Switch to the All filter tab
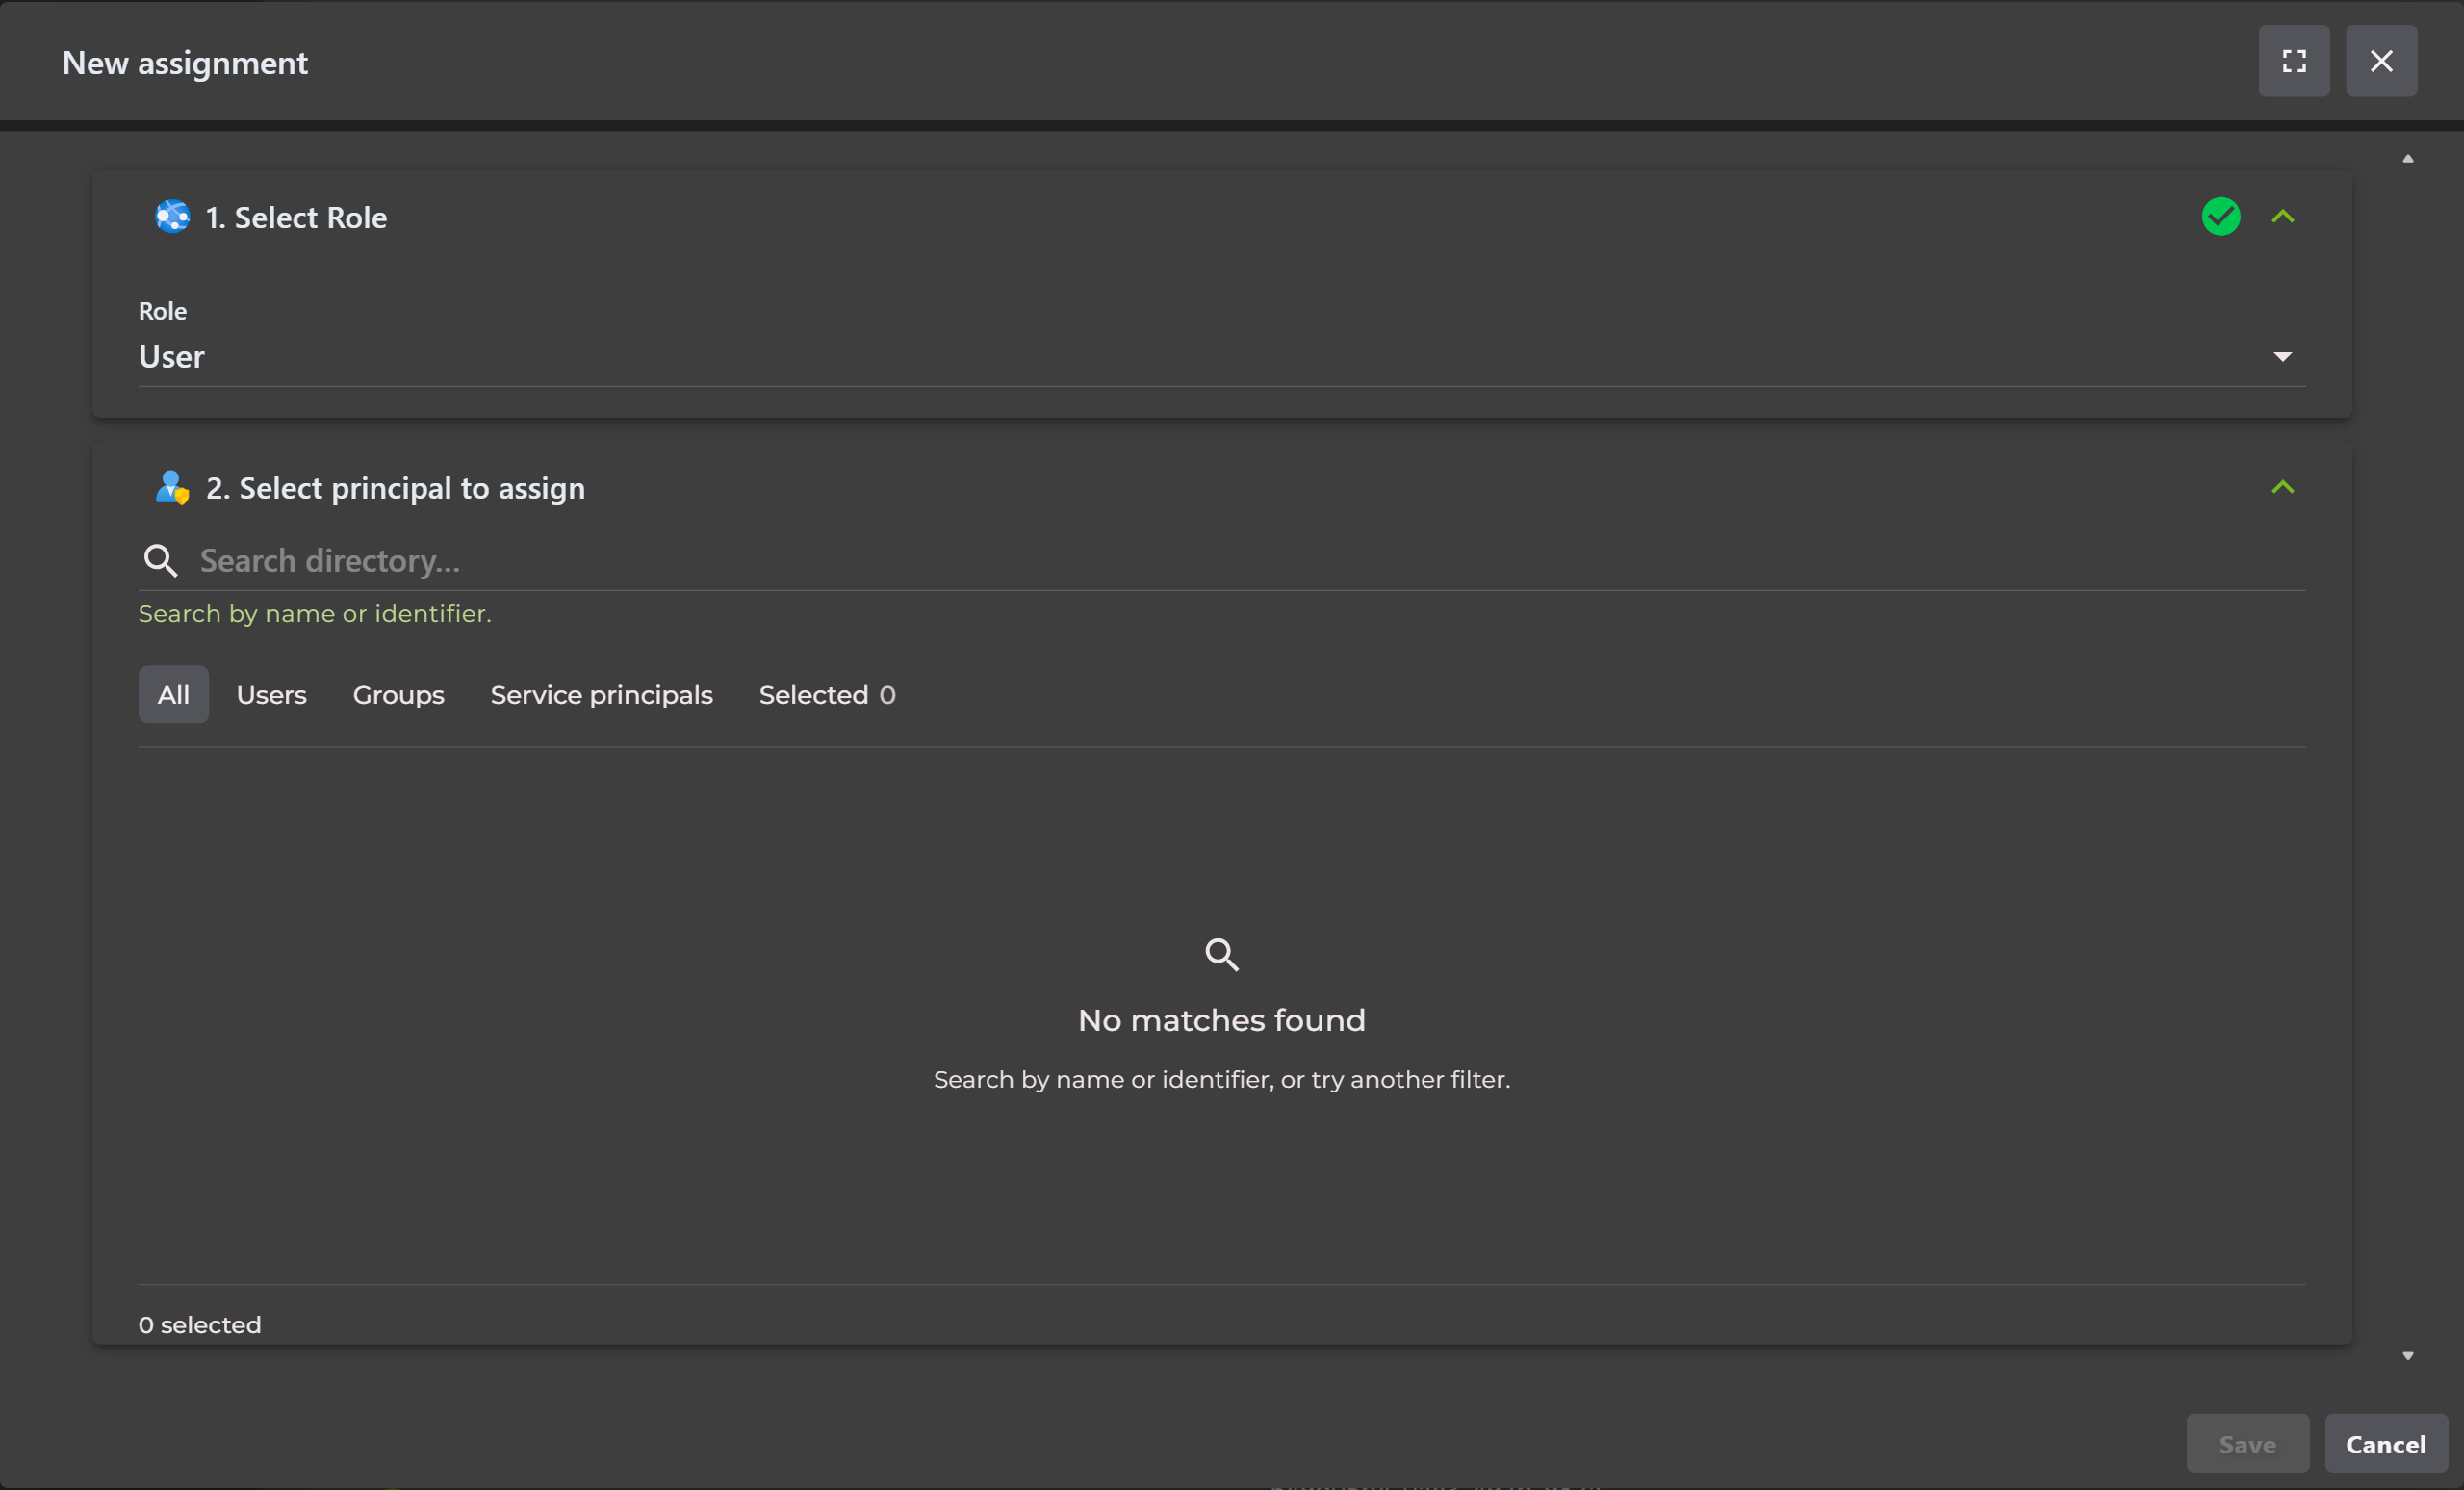2464x1490 pixels. (x=173, y=694)
